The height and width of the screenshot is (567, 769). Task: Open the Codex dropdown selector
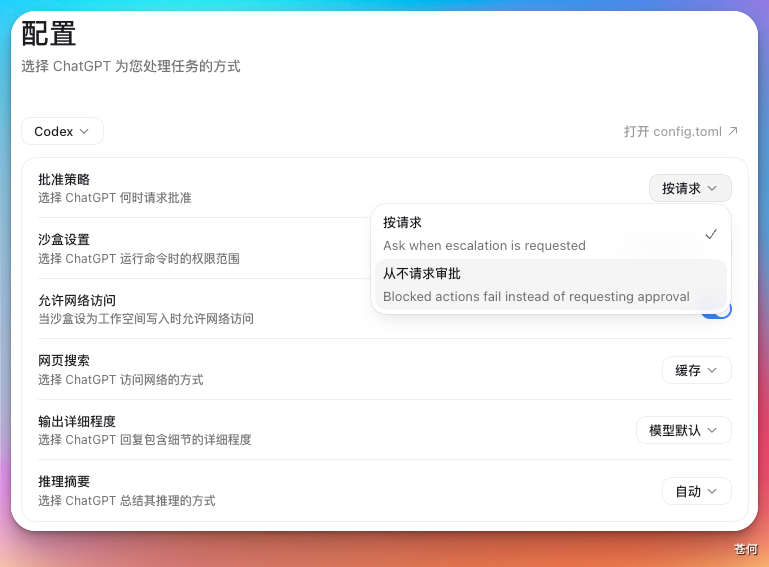62,131
